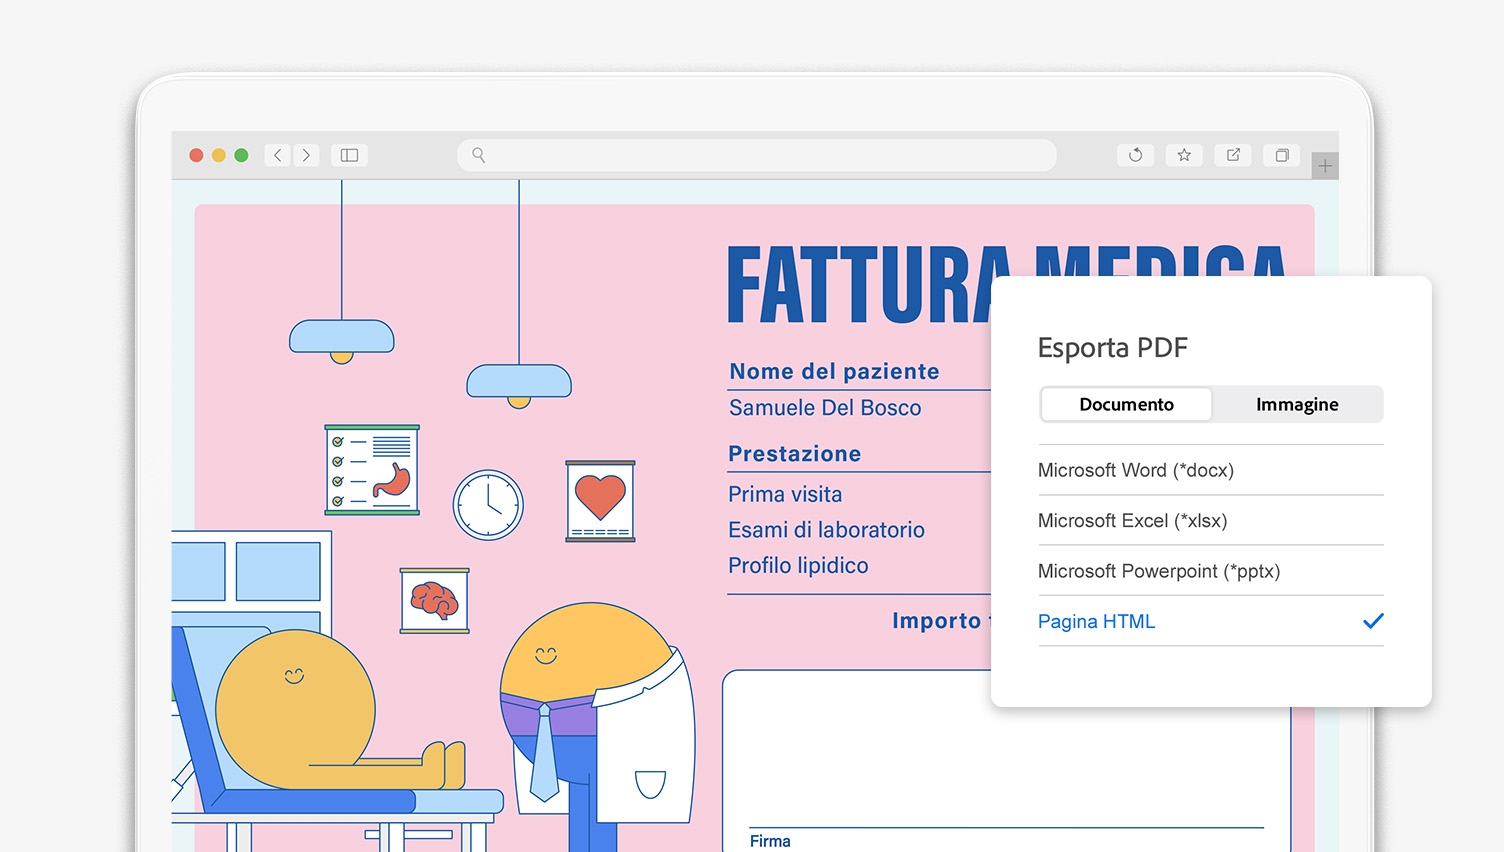Viewport: 1504px width, 852px height.
Task: Expand export options for Microsoft Powerpoint (*pptx)
Action: click(1158, 571)
